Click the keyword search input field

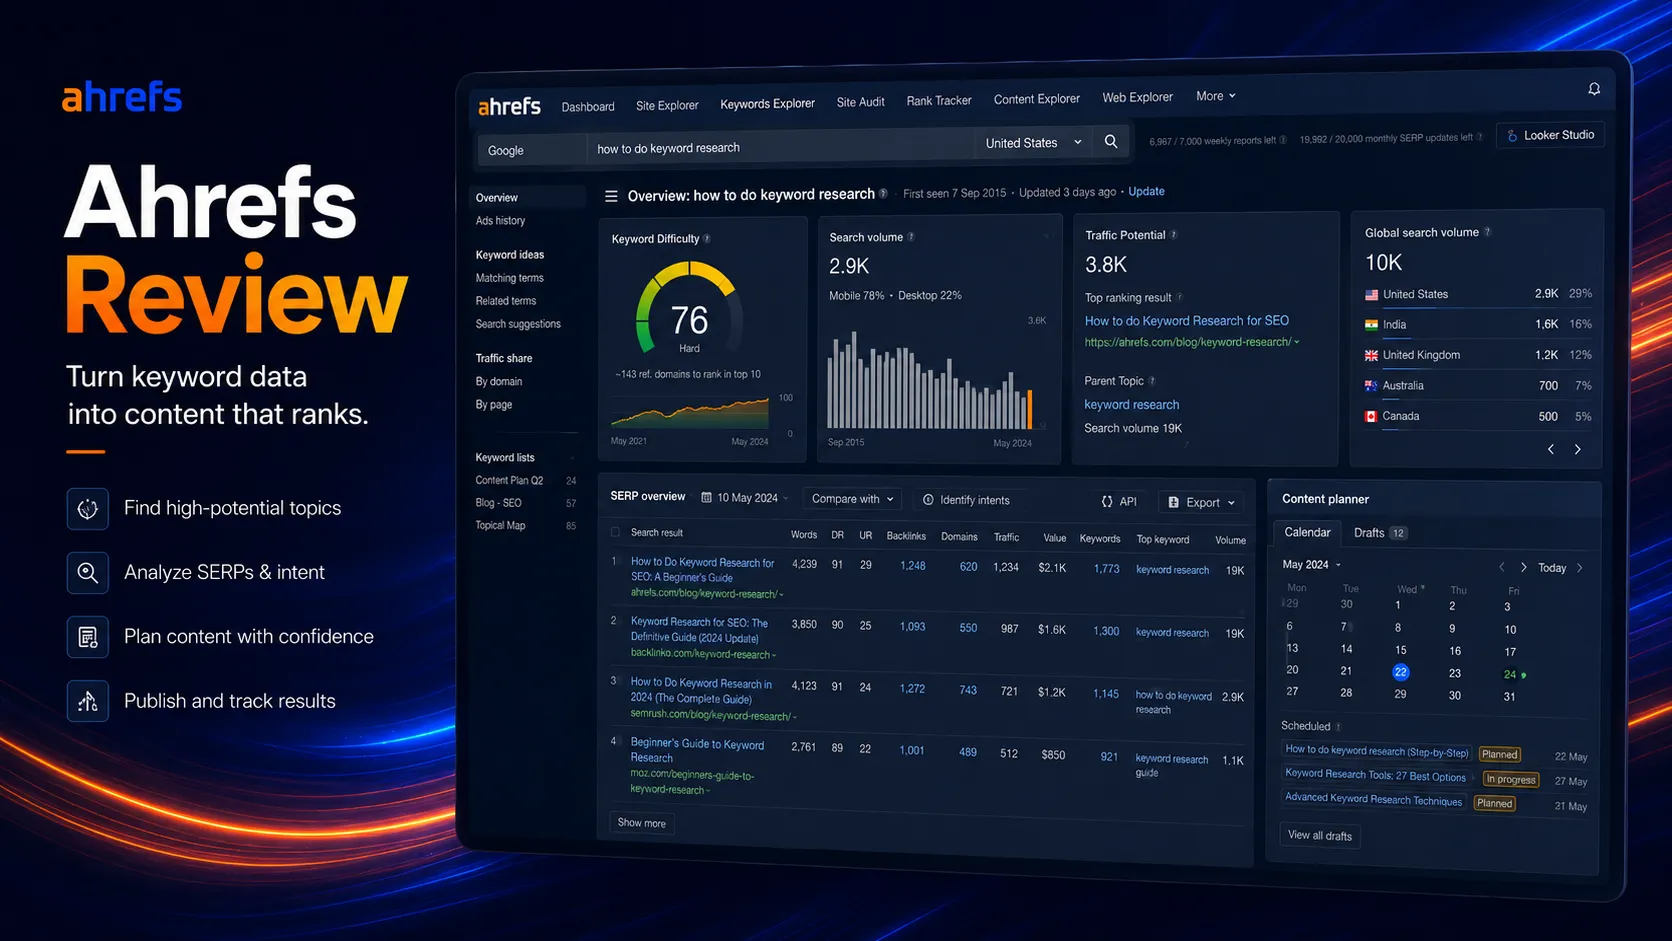tap(780, 148)
